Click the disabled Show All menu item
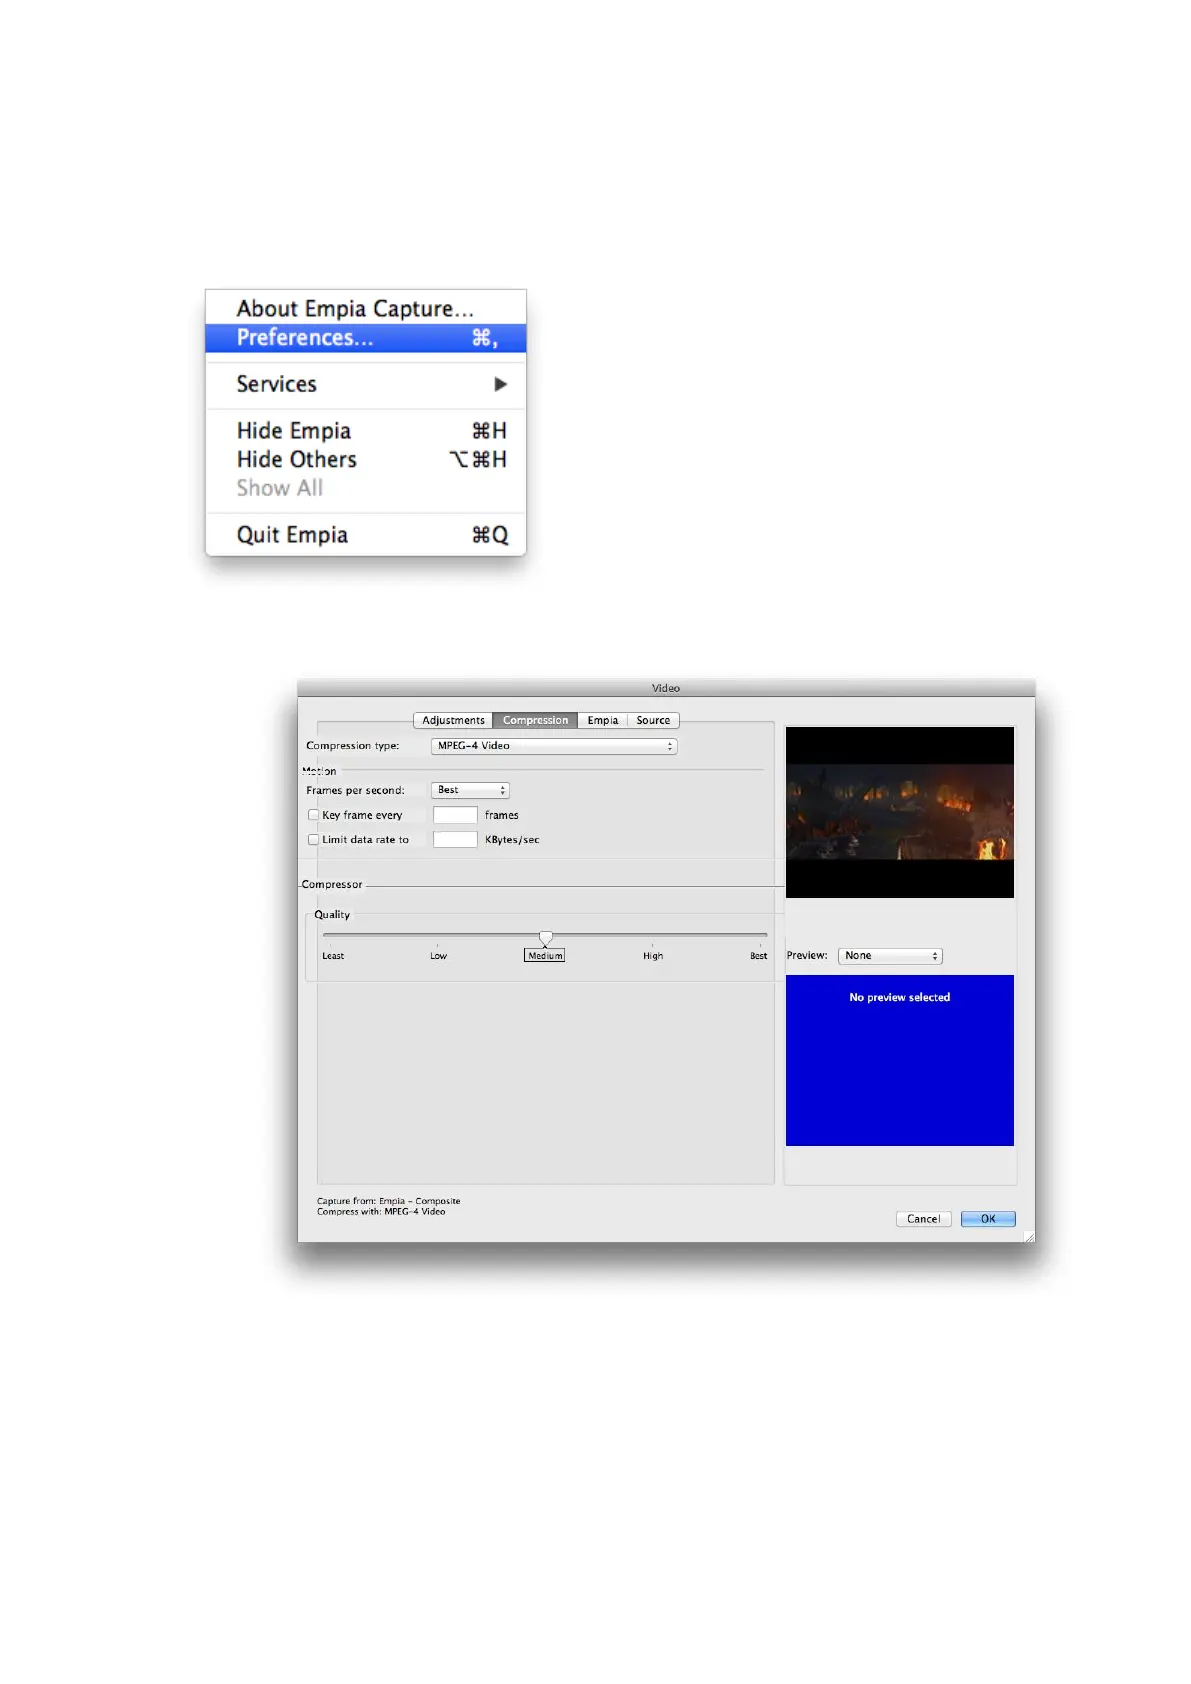The height and width of the screenshot is (1684, 1191). coord(365,488)
